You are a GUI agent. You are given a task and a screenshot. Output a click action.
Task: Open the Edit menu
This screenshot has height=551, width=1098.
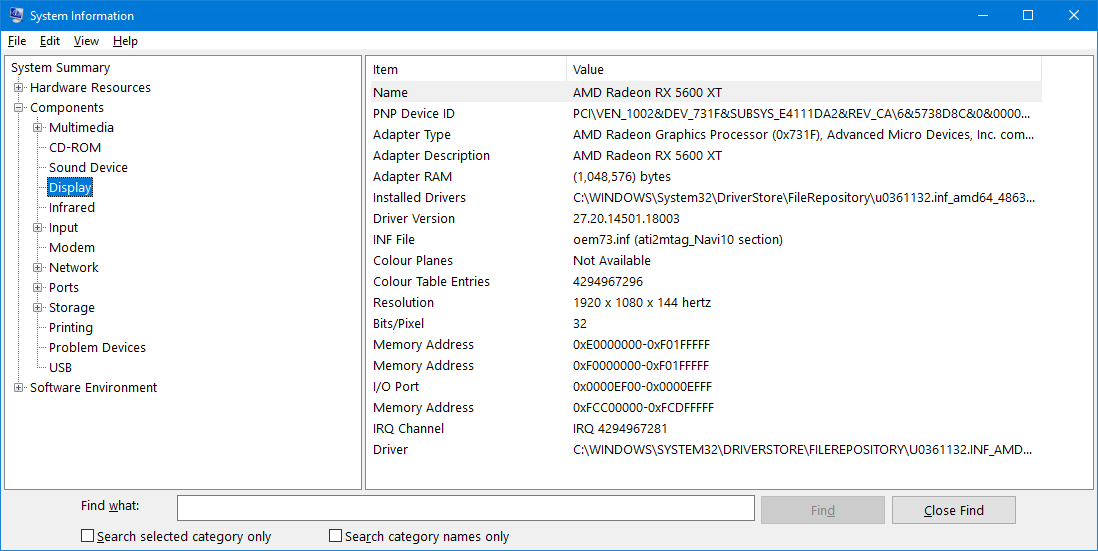coord(50,41)
